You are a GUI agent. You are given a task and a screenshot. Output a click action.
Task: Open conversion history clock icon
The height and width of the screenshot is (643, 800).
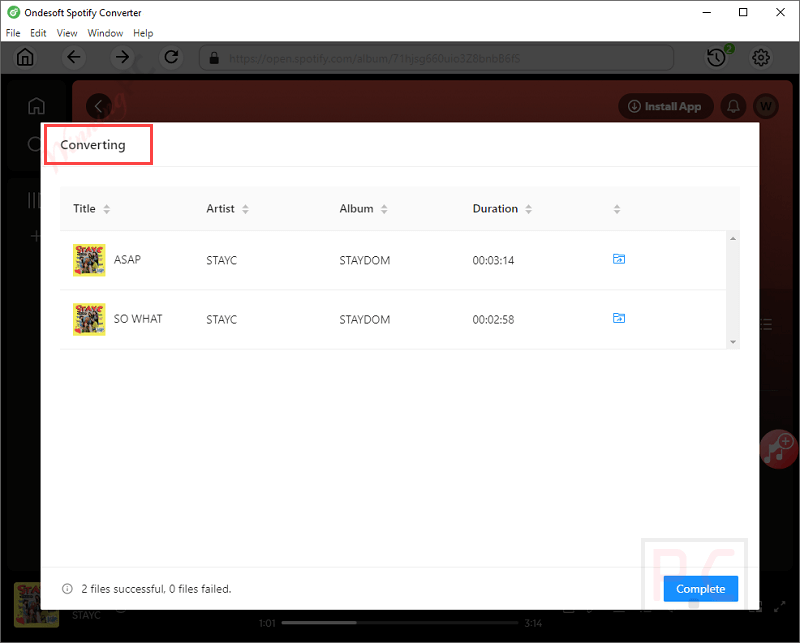[x=717, y=57]
